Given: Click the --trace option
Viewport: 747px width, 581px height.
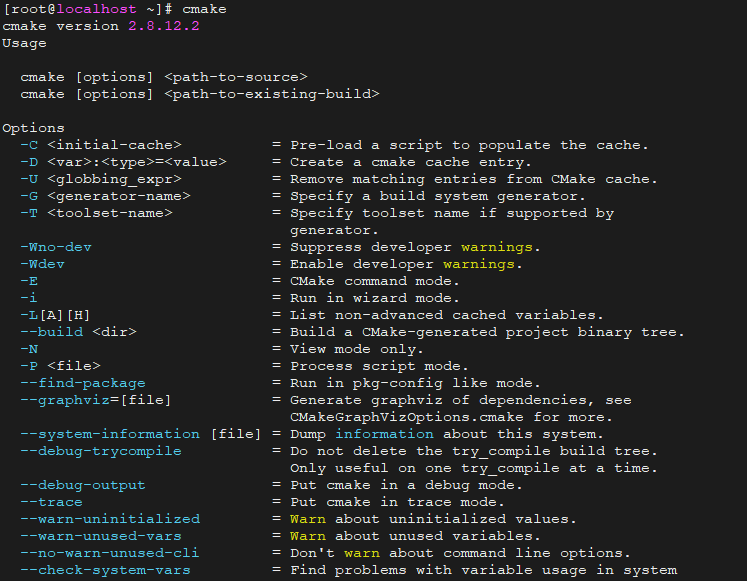Looking at the screenshot, I should click(51, 502).
